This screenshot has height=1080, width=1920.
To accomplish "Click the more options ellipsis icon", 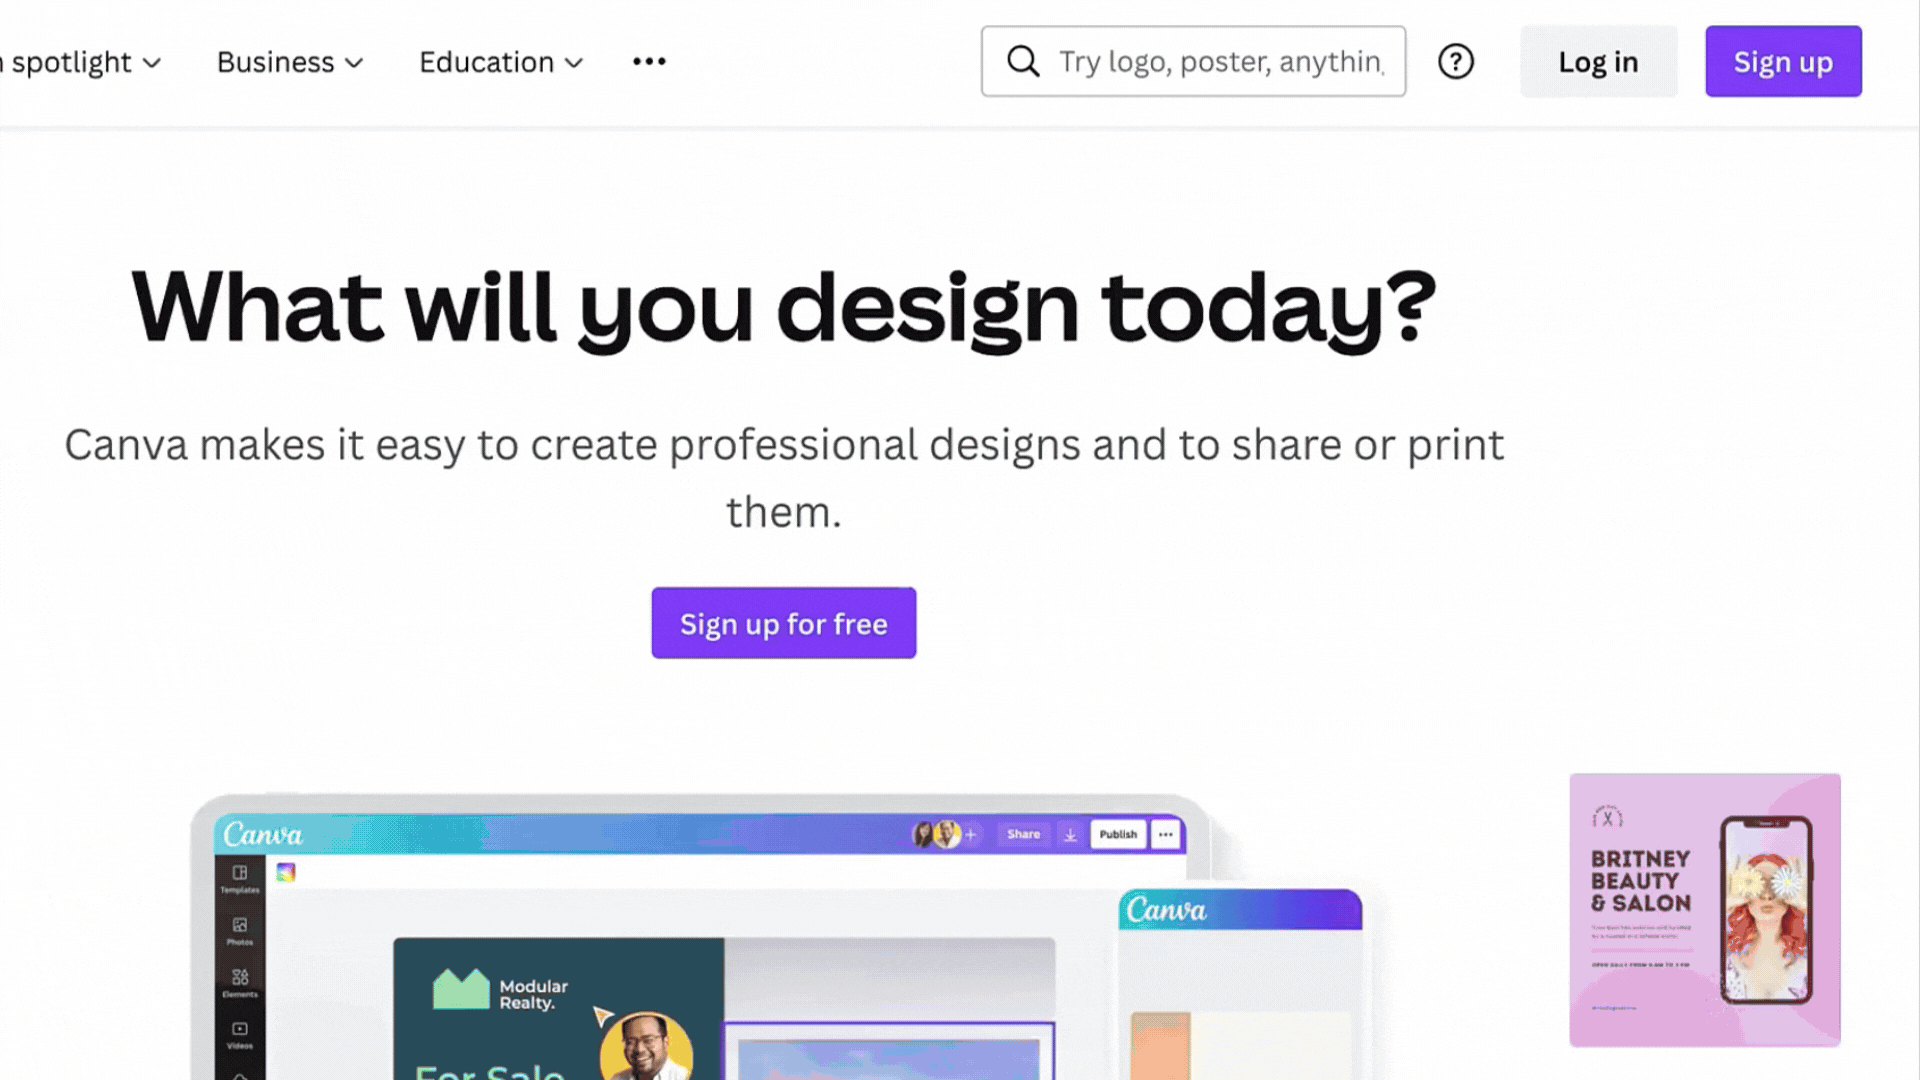I will click(x=647, y=62).
